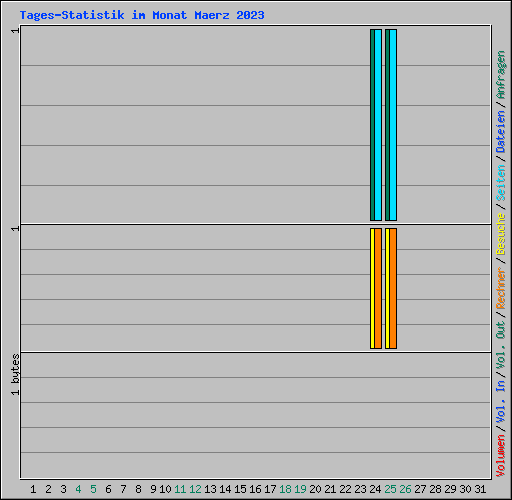Click the orange Rechner bar for day 24

tap(378, 288)
